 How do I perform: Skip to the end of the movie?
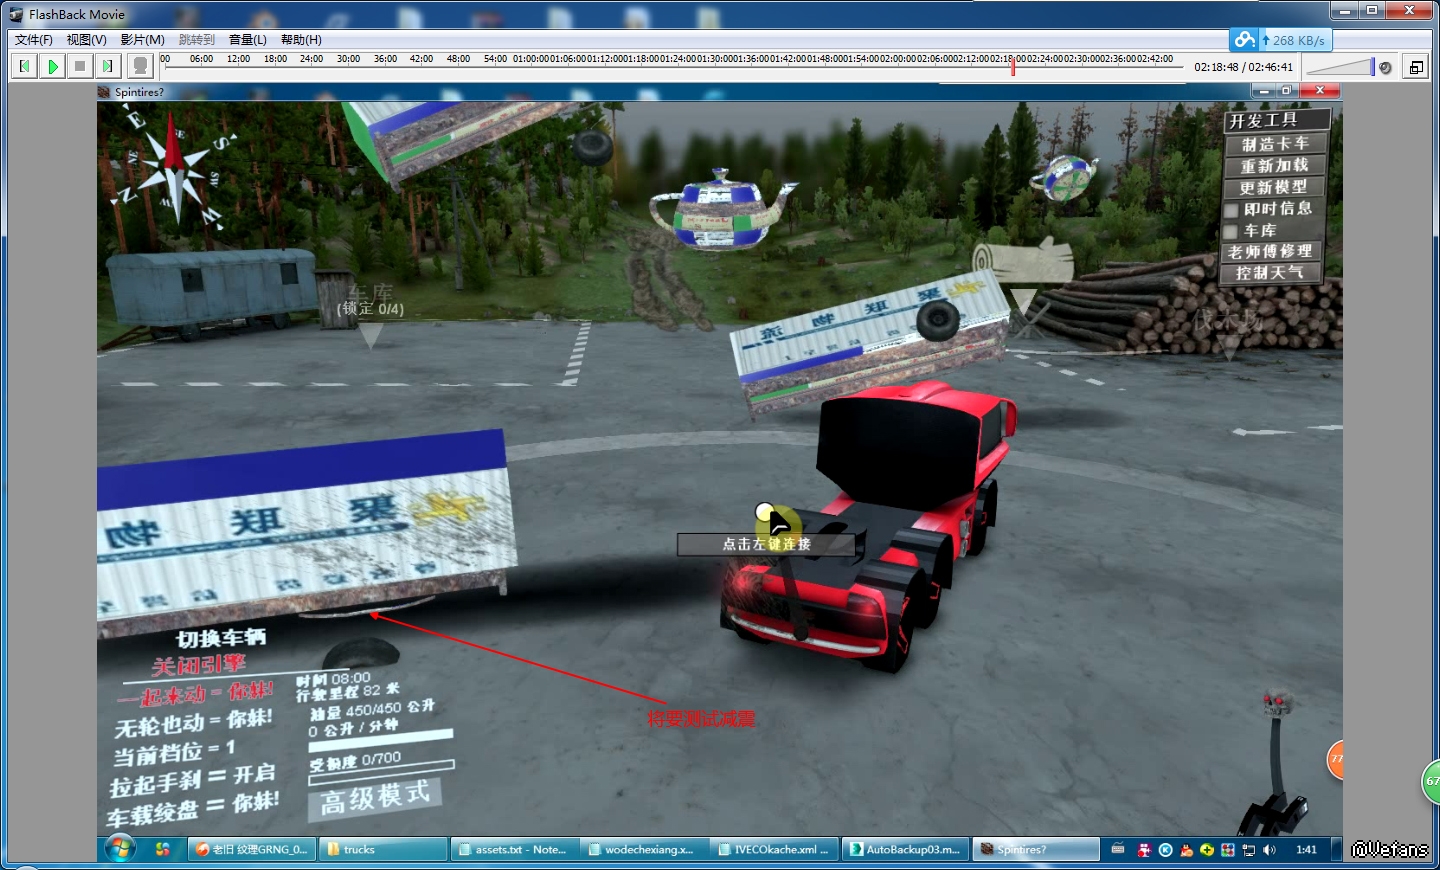pyautogui.click(x=107, y=66)
